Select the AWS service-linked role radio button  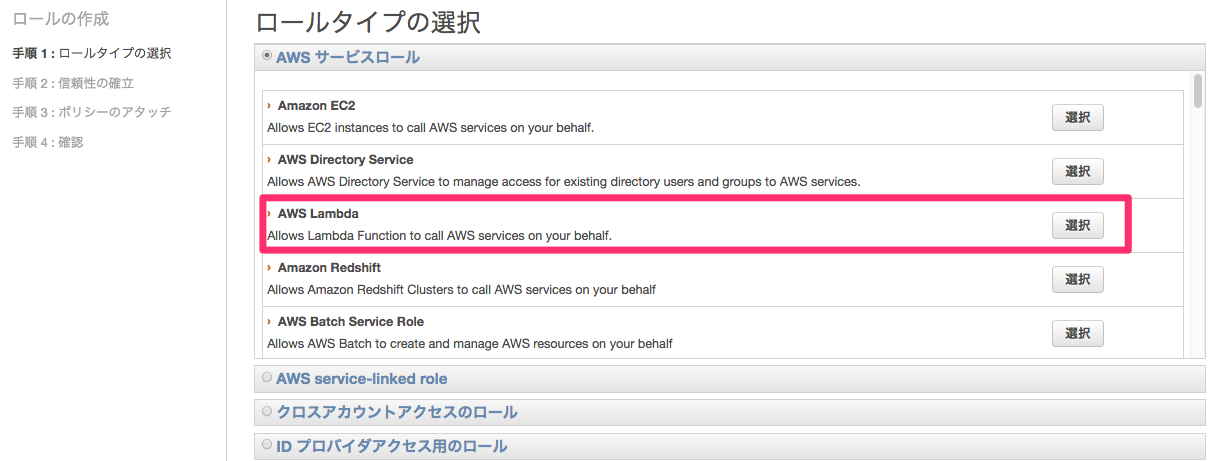coord(267,378)
